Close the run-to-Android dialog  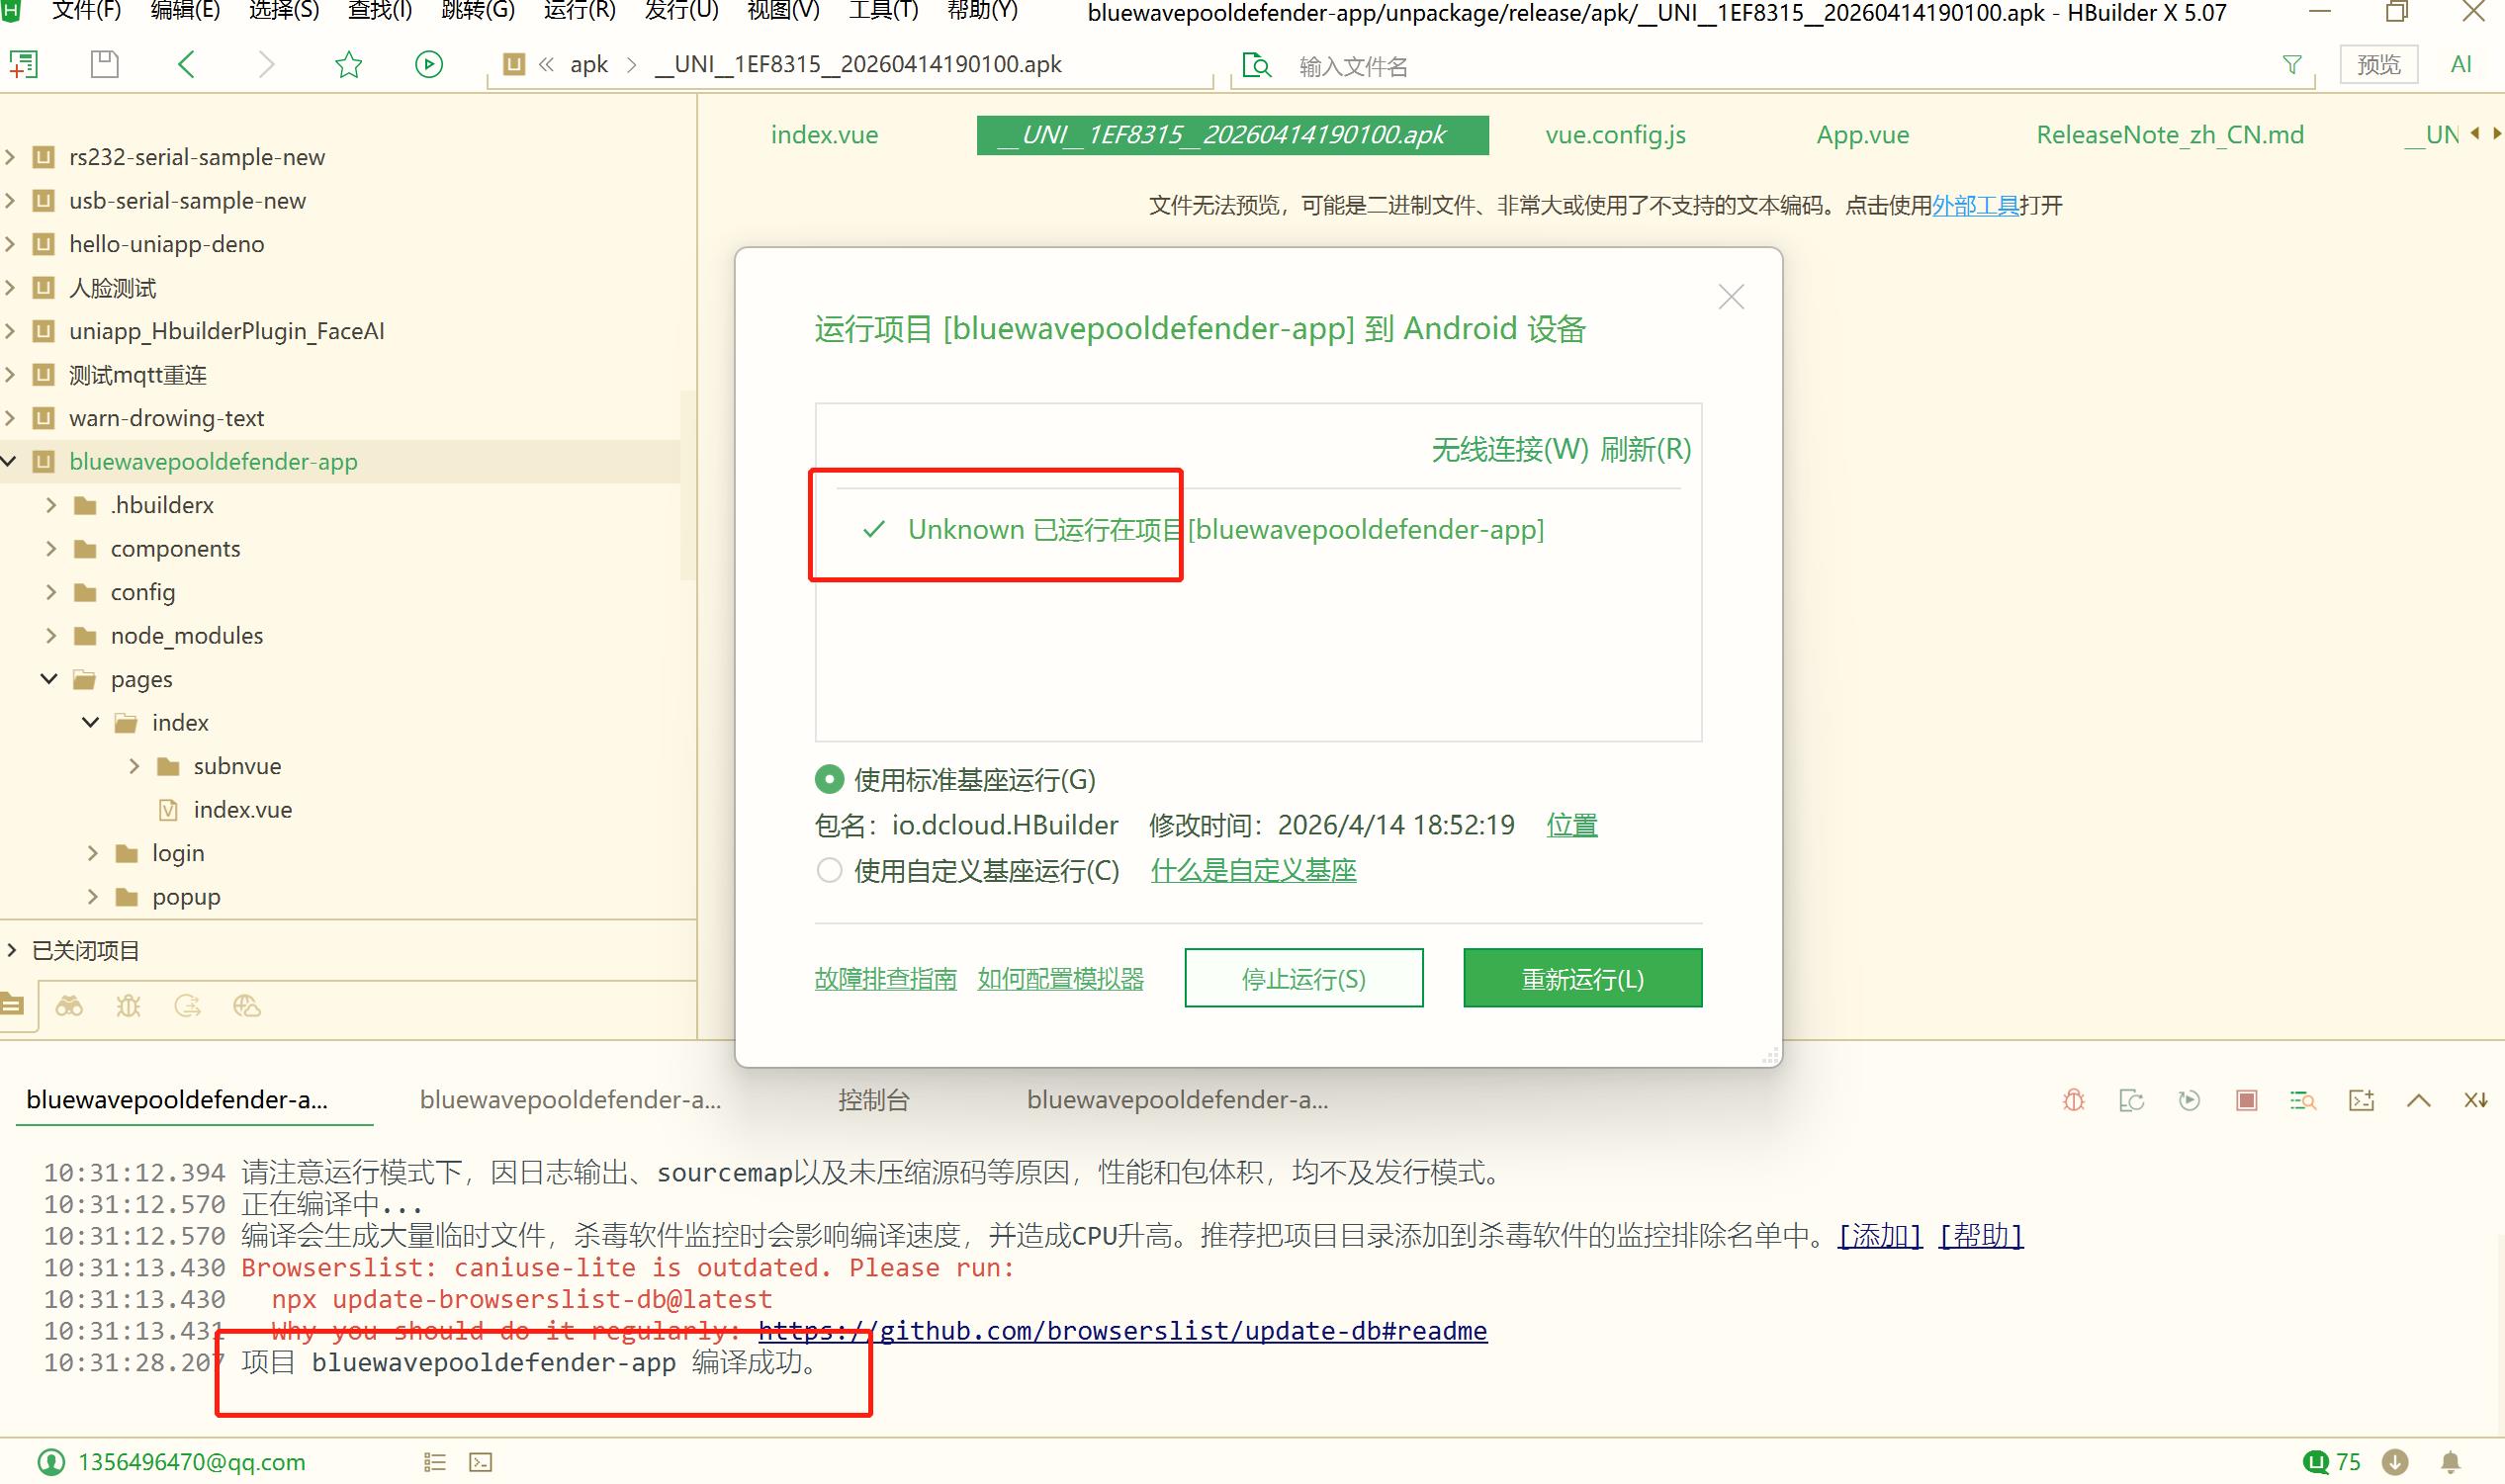(x=1730, y=297)
